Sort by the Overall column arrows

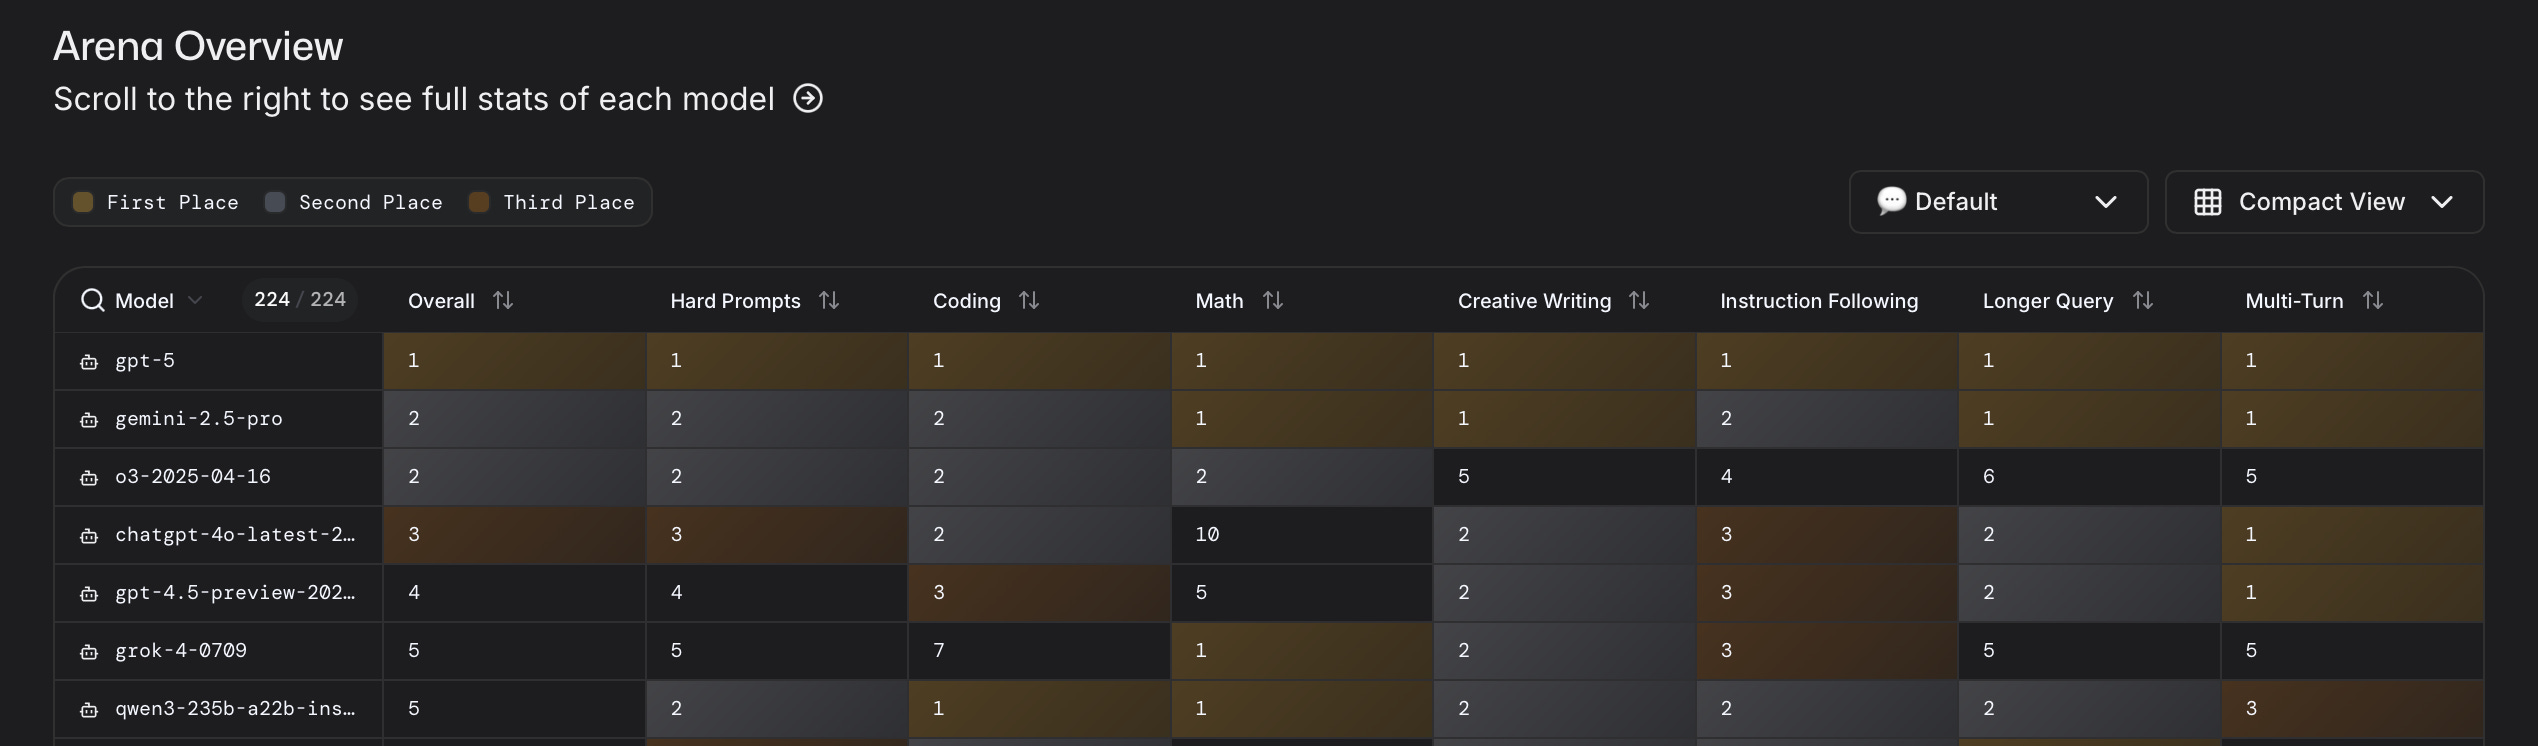coord(503,300)
